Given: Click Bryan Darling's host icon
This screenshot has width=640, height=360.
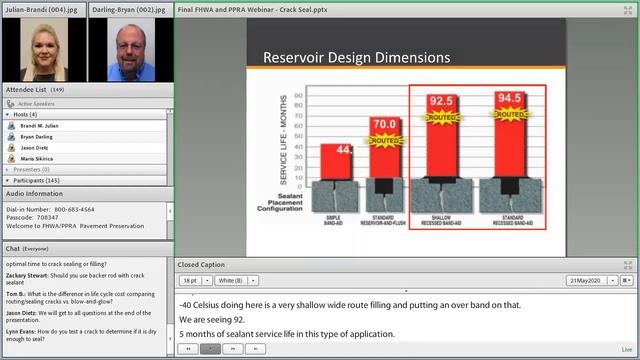Looking at the screenshot, I should click(x=11, y=137).
